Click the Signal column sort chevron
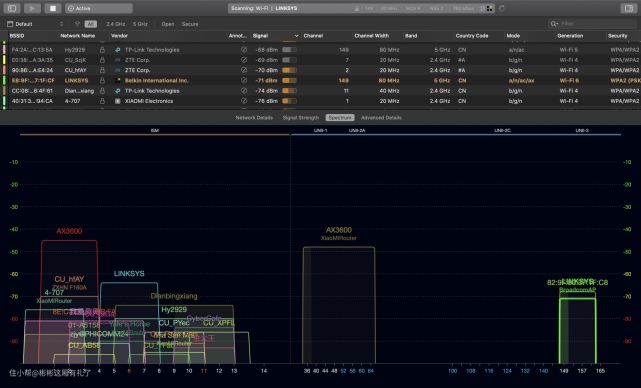The width and height of the screenshot is (641, 388). [x=296, y=36]
